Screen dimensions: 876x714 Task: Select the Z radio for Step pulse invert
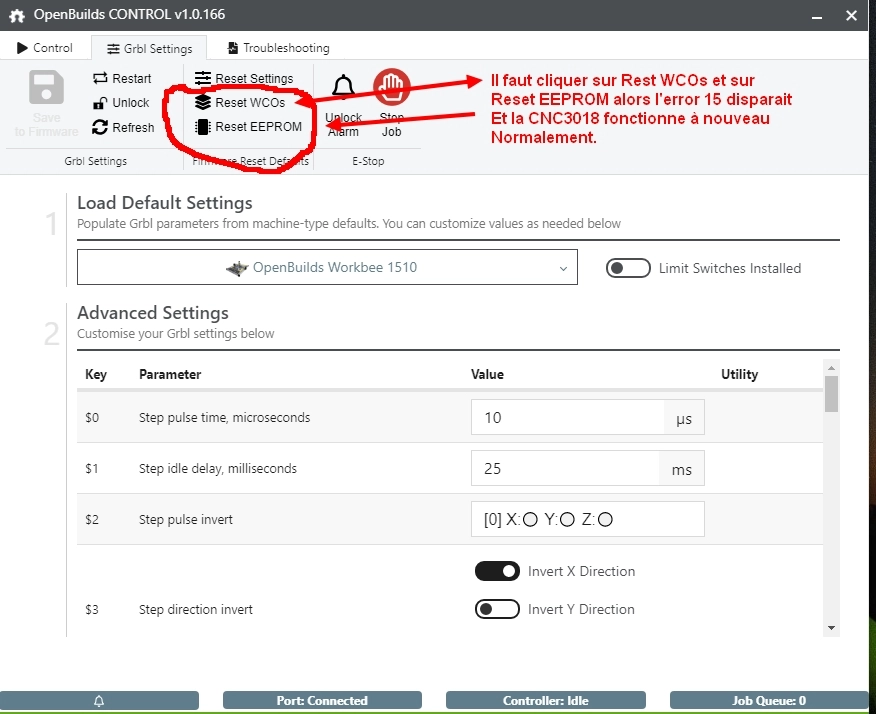(x=605, y=520)
